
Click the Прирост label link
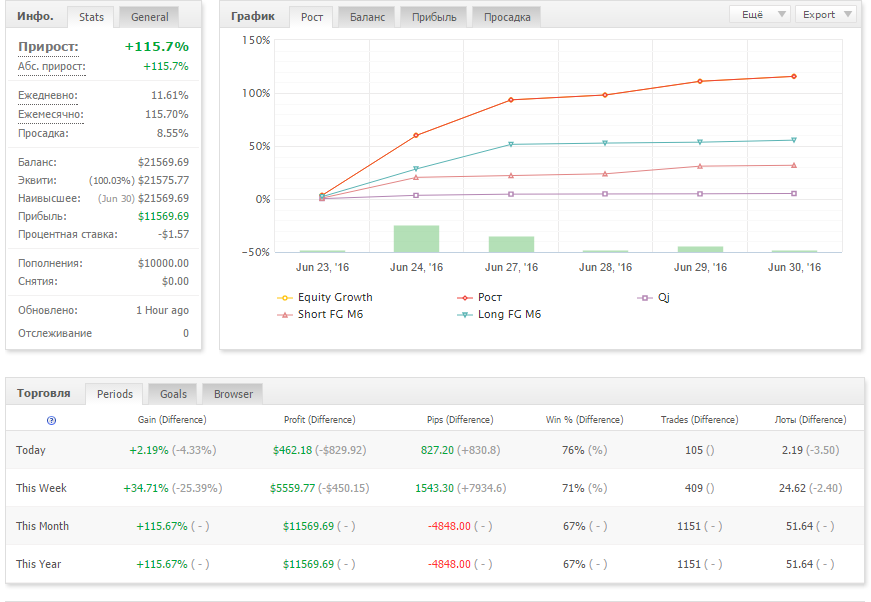[48, 47]
